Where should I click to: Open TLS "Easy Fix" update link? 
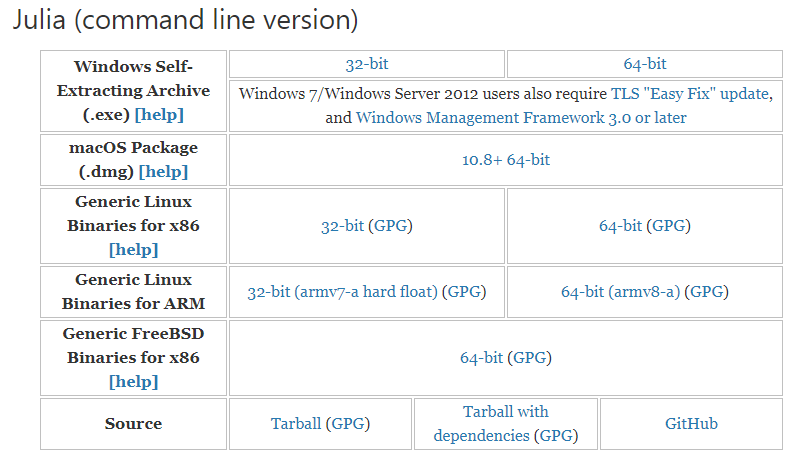coord(690,94)
